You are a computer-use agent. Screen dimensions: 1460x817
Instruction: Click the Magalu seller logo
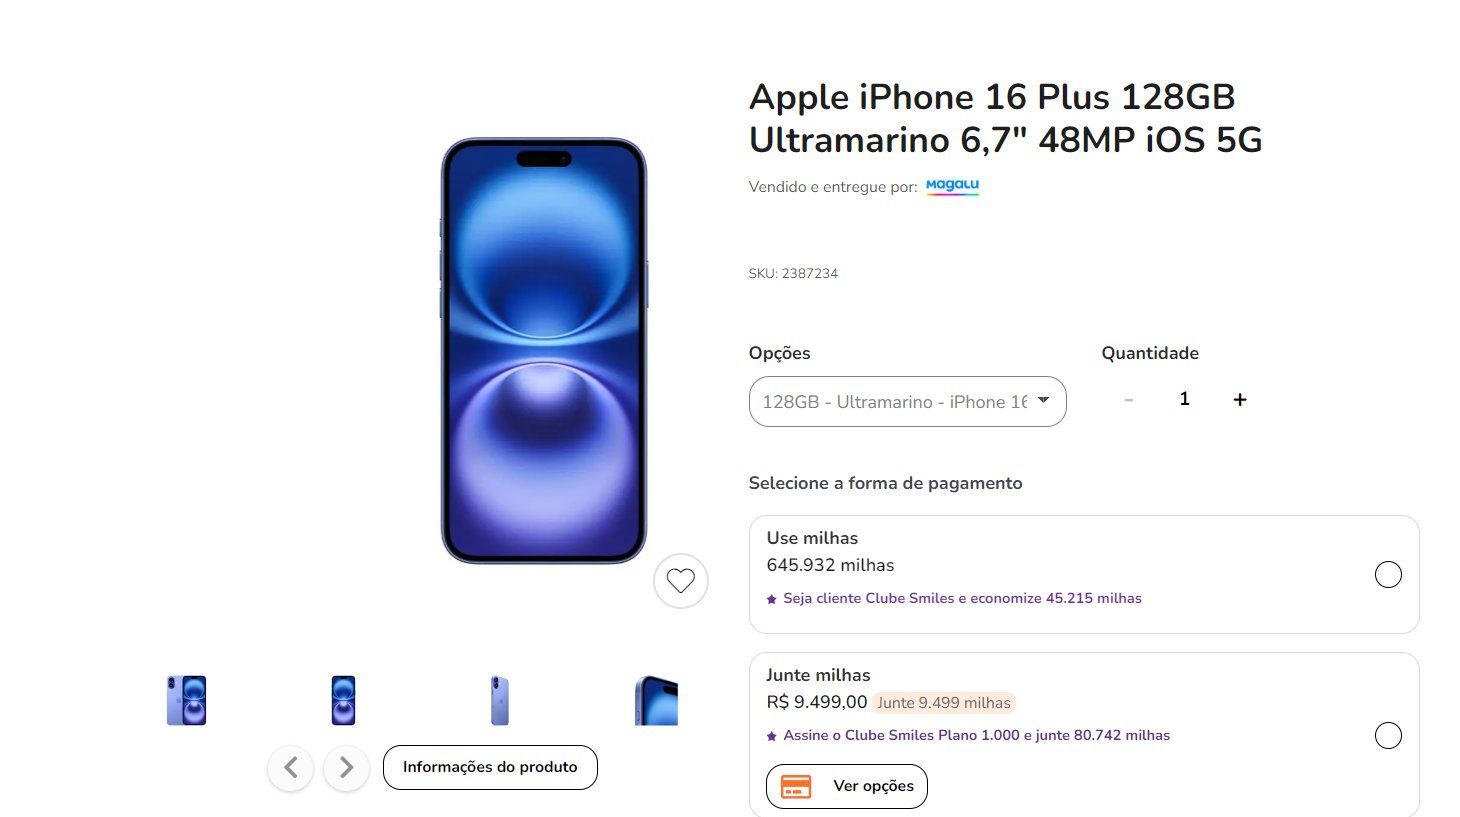click(x=952, y=186)
